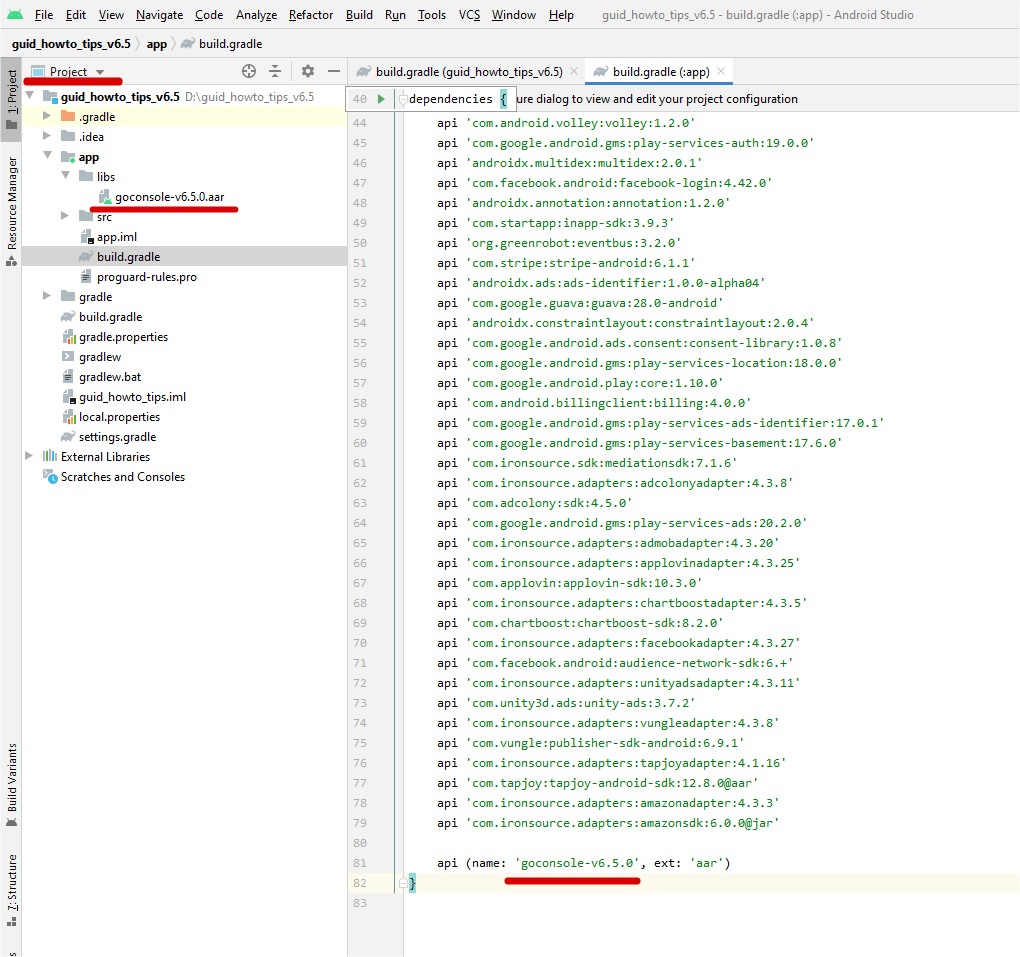Click the locate/select opened file target icon
The image size is (1020, 957).
point(248,71)
